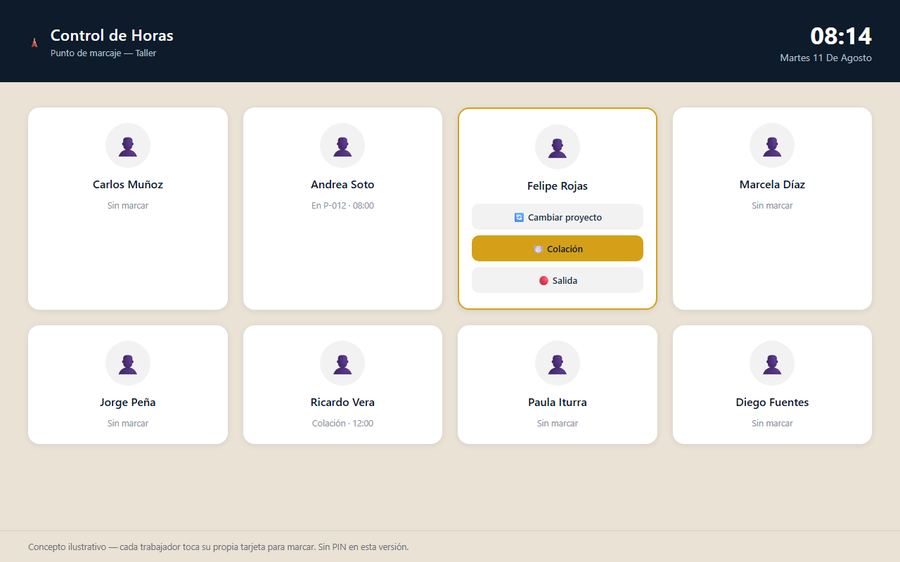The width and height of the screenshot is (900, 562).
Task: Tap Marcela Díaz's profile avatar
Action: (772, 145)
